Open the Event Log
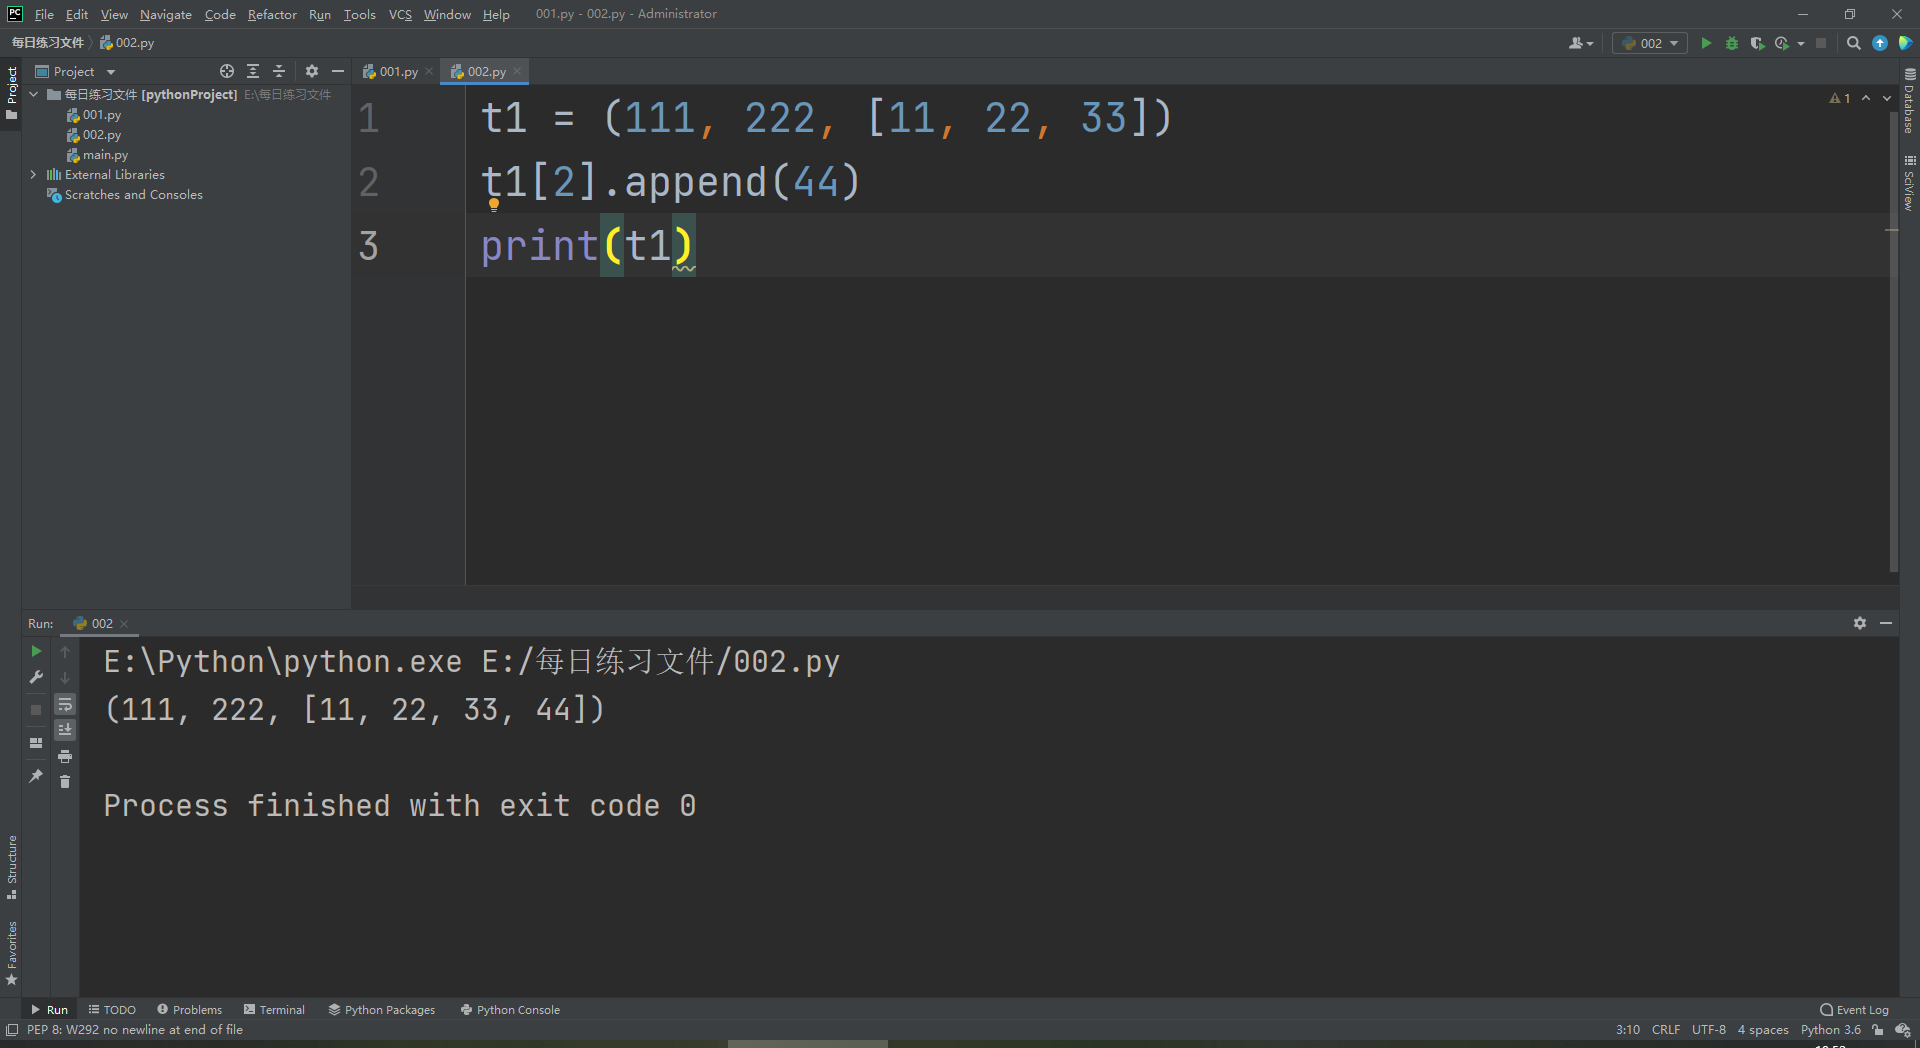 coord(1854,1010)
